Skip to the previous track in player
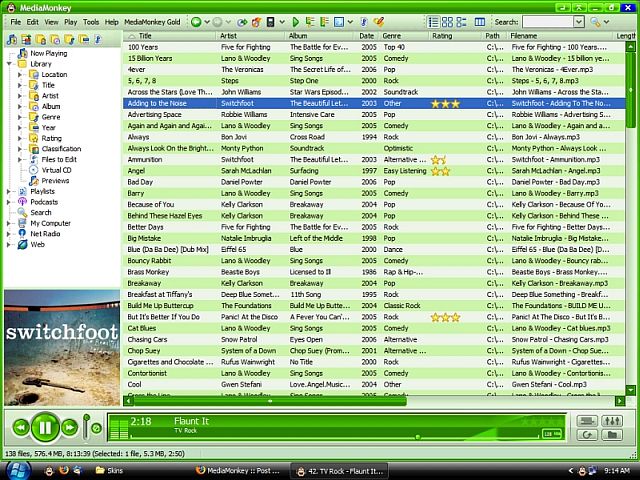The width and height of the screenshot is (640, 480). 21,427
